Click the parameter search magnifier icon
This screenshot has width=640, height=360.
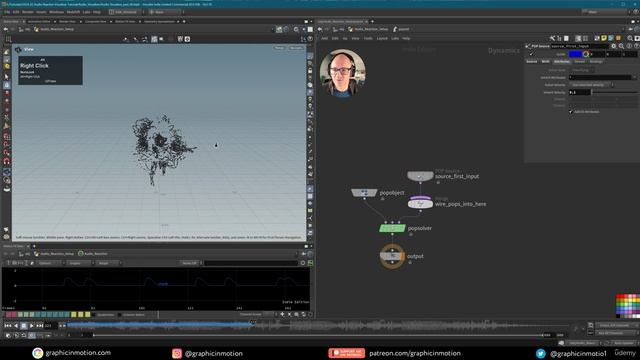[x=621, y=46]
